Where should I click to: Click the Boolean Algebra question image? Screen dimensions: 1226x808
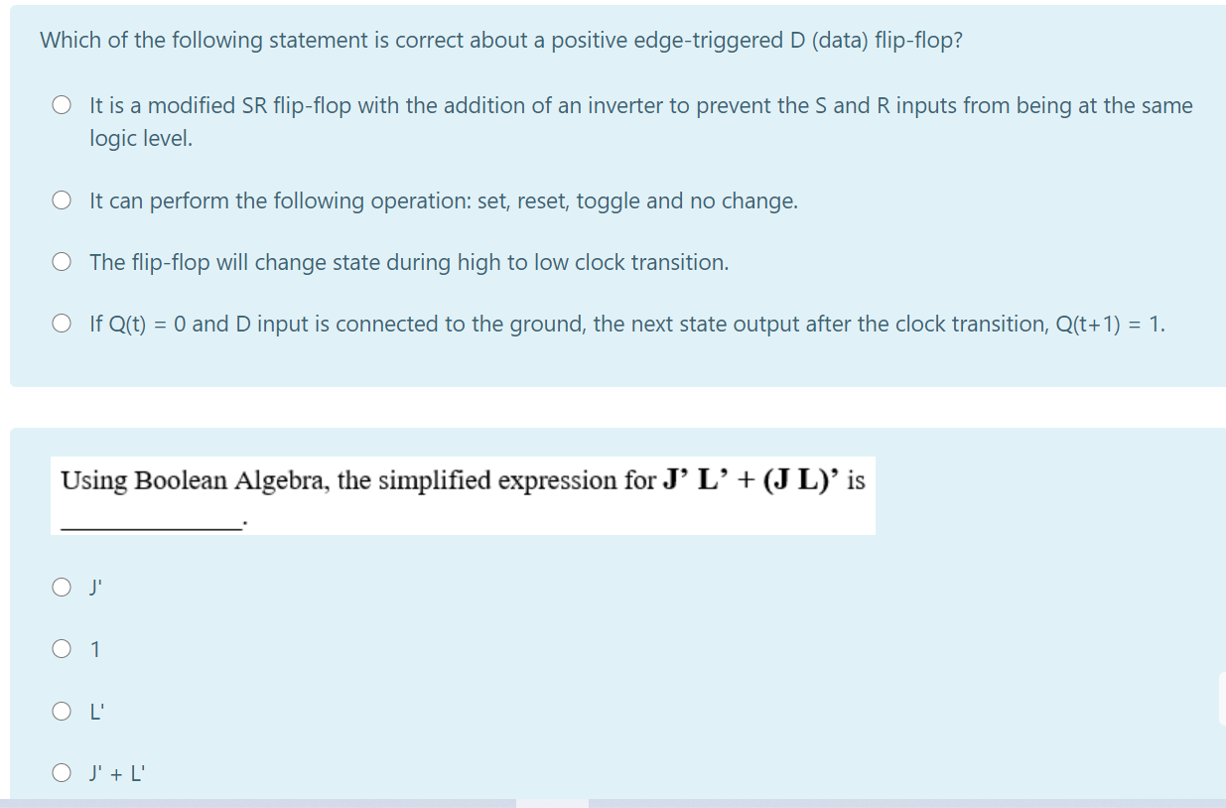[x=462, y=493]
